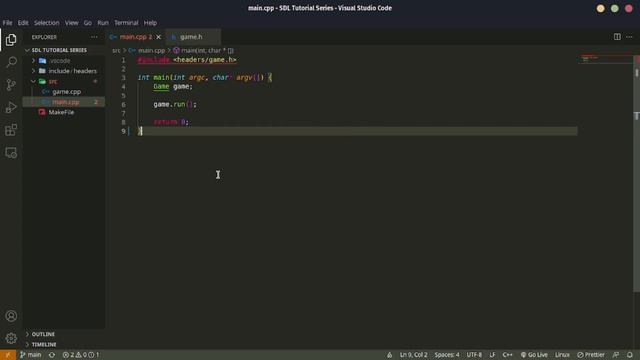Screen dimensions: 640x360
Task: Change language mode C++
Action: [507, 355]
